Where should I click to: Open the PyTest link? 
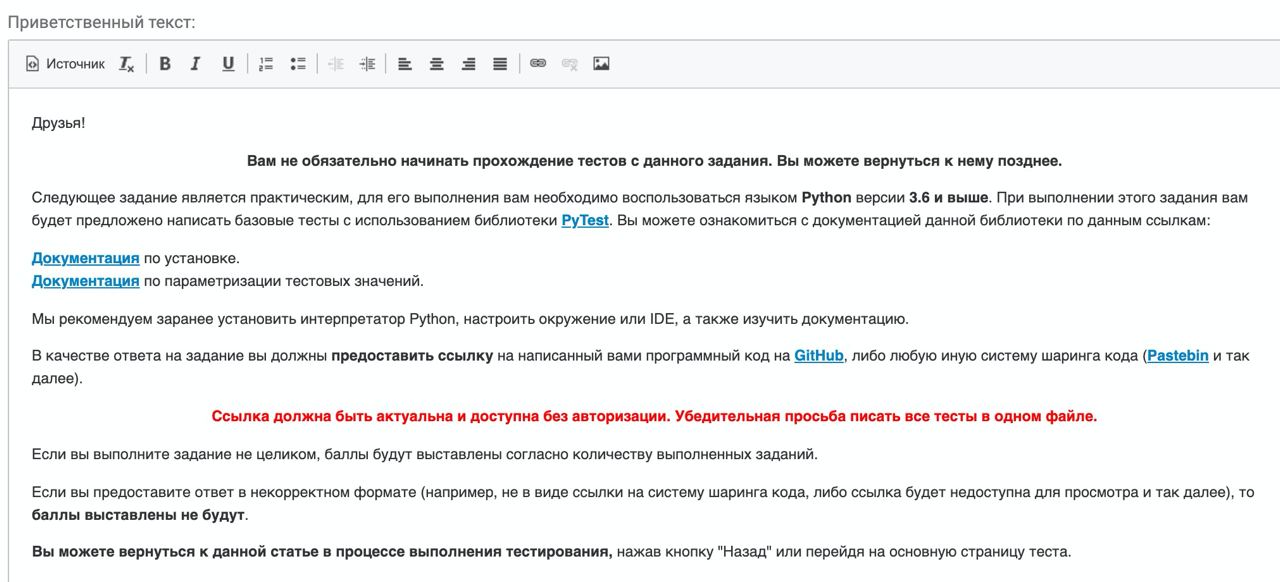pos(585,220)
